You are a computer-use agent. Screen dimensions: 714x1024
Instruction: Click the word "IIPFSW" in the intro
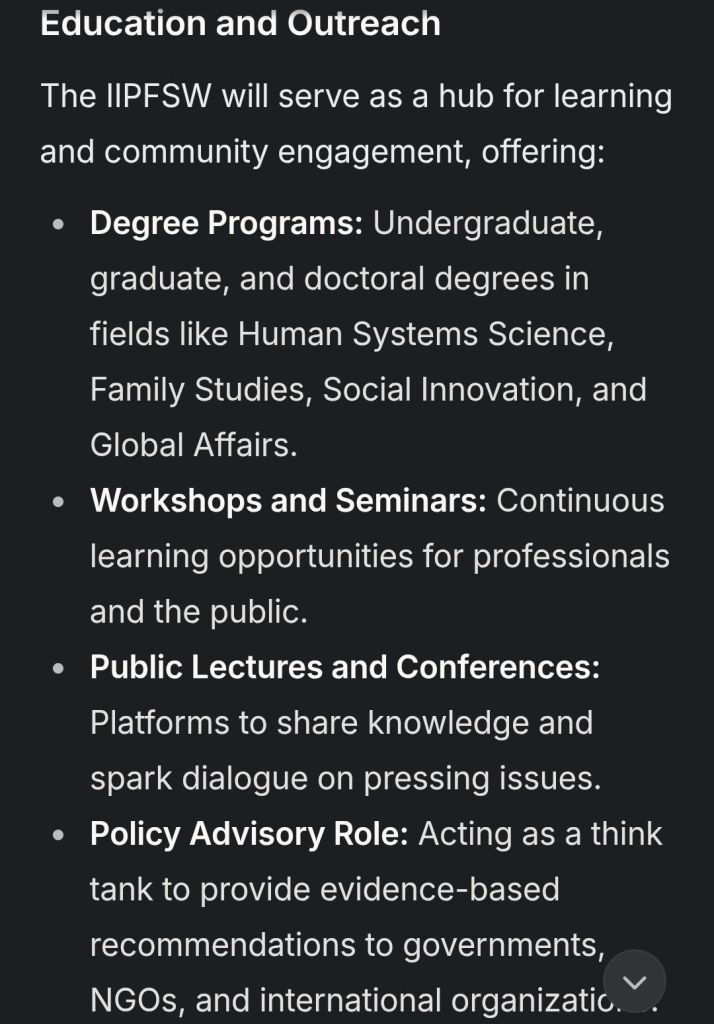tap(158, 97)
